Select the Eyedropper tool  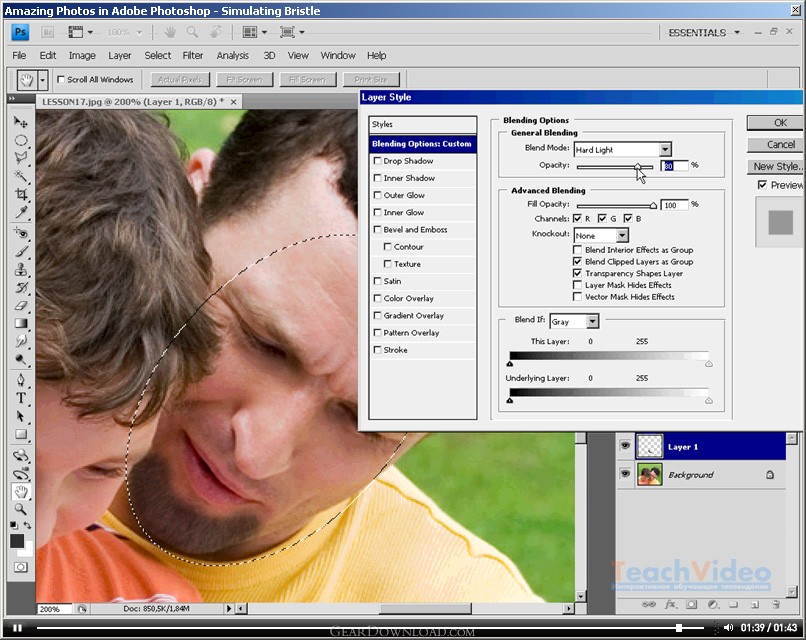coord(21,212)
